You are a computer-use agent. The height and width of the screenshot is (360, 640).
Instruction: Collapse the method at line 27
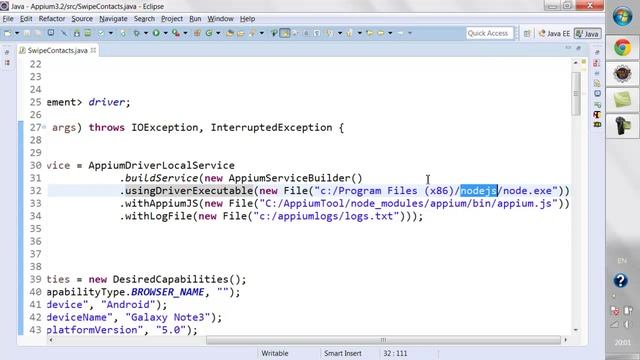[44, 127]
